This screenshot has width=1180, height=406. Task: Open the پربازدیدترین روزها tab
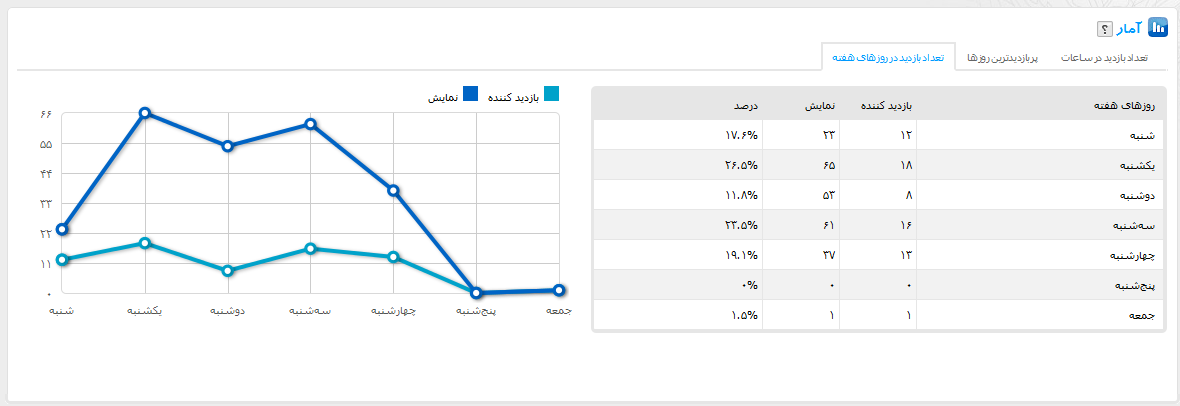(1002, 58)
